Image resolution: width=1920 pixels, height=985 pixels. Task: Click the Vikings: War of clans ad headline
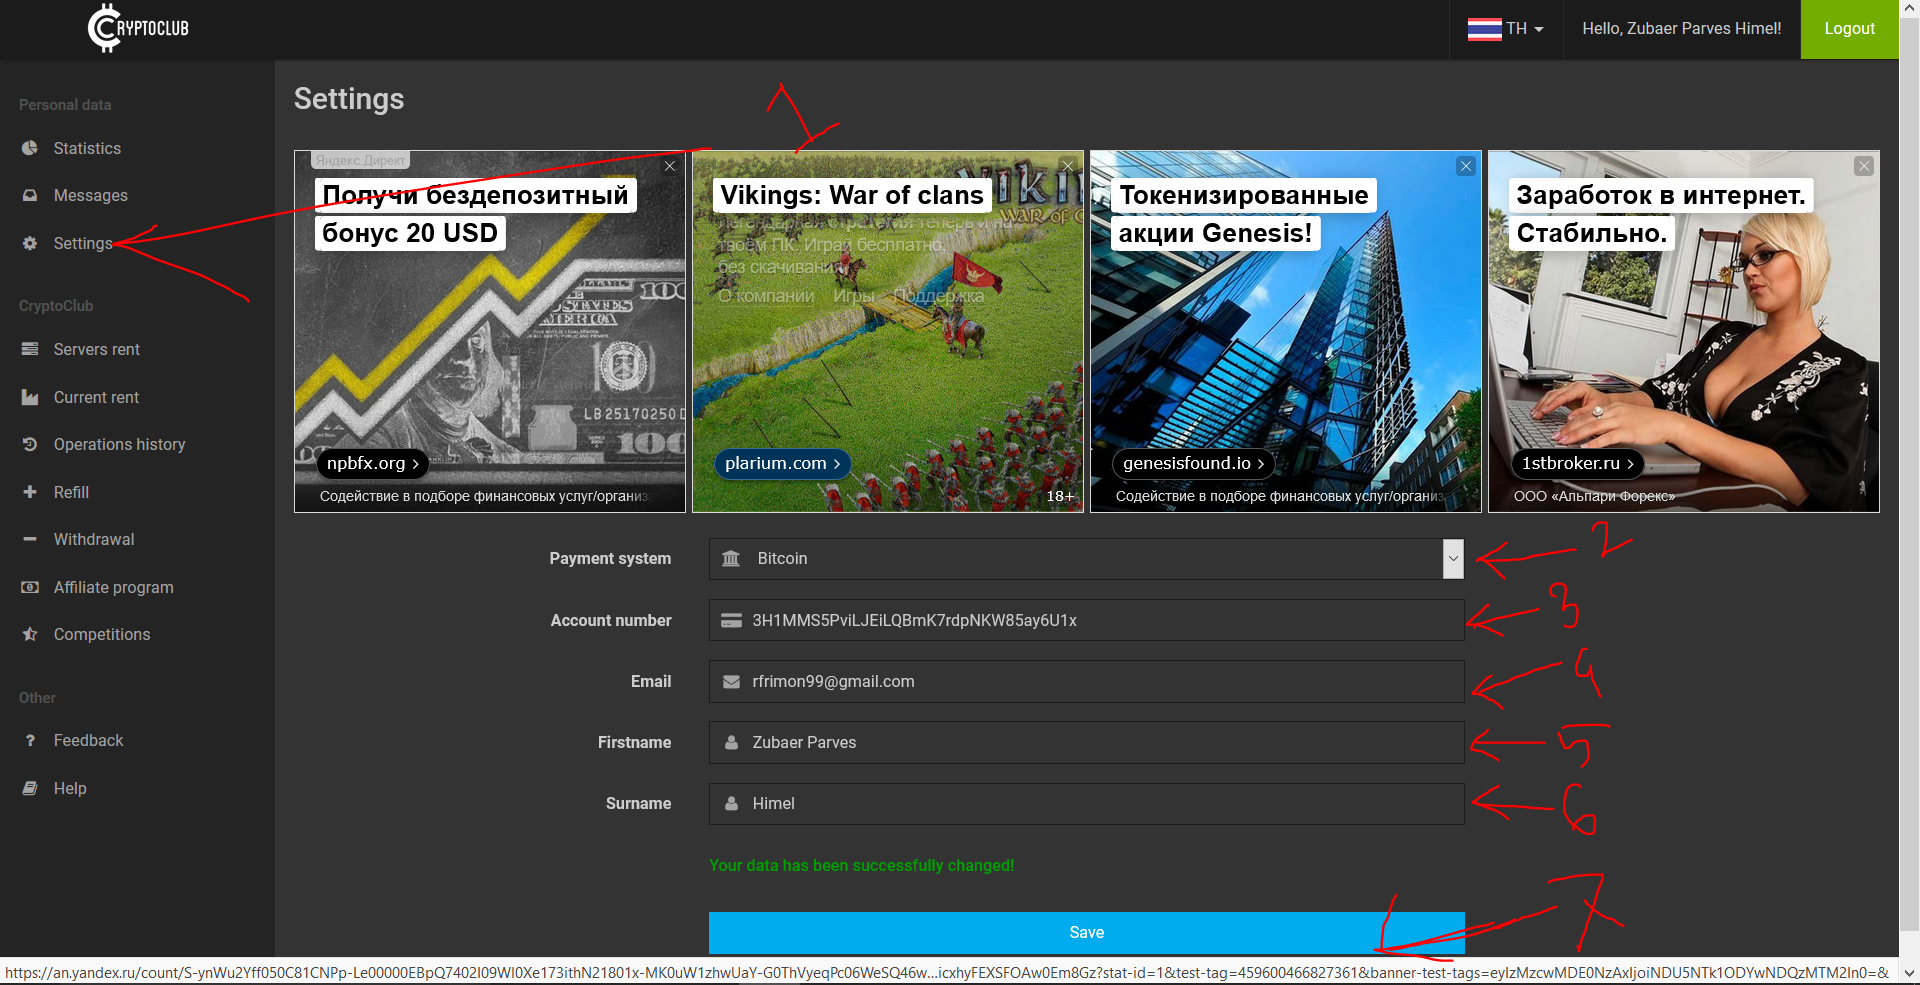(x=852, y=195)
